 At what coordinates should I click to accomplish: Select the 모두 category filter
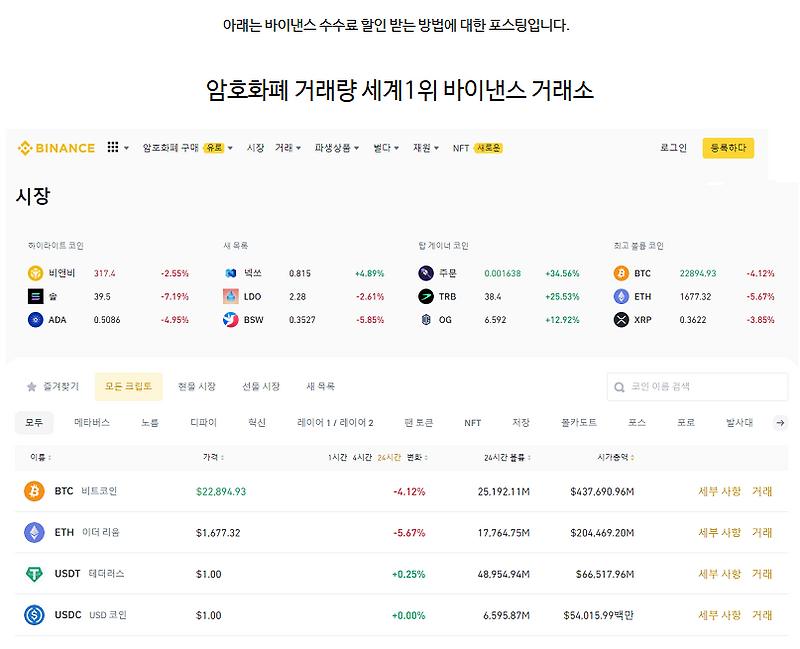click(34, 423)
